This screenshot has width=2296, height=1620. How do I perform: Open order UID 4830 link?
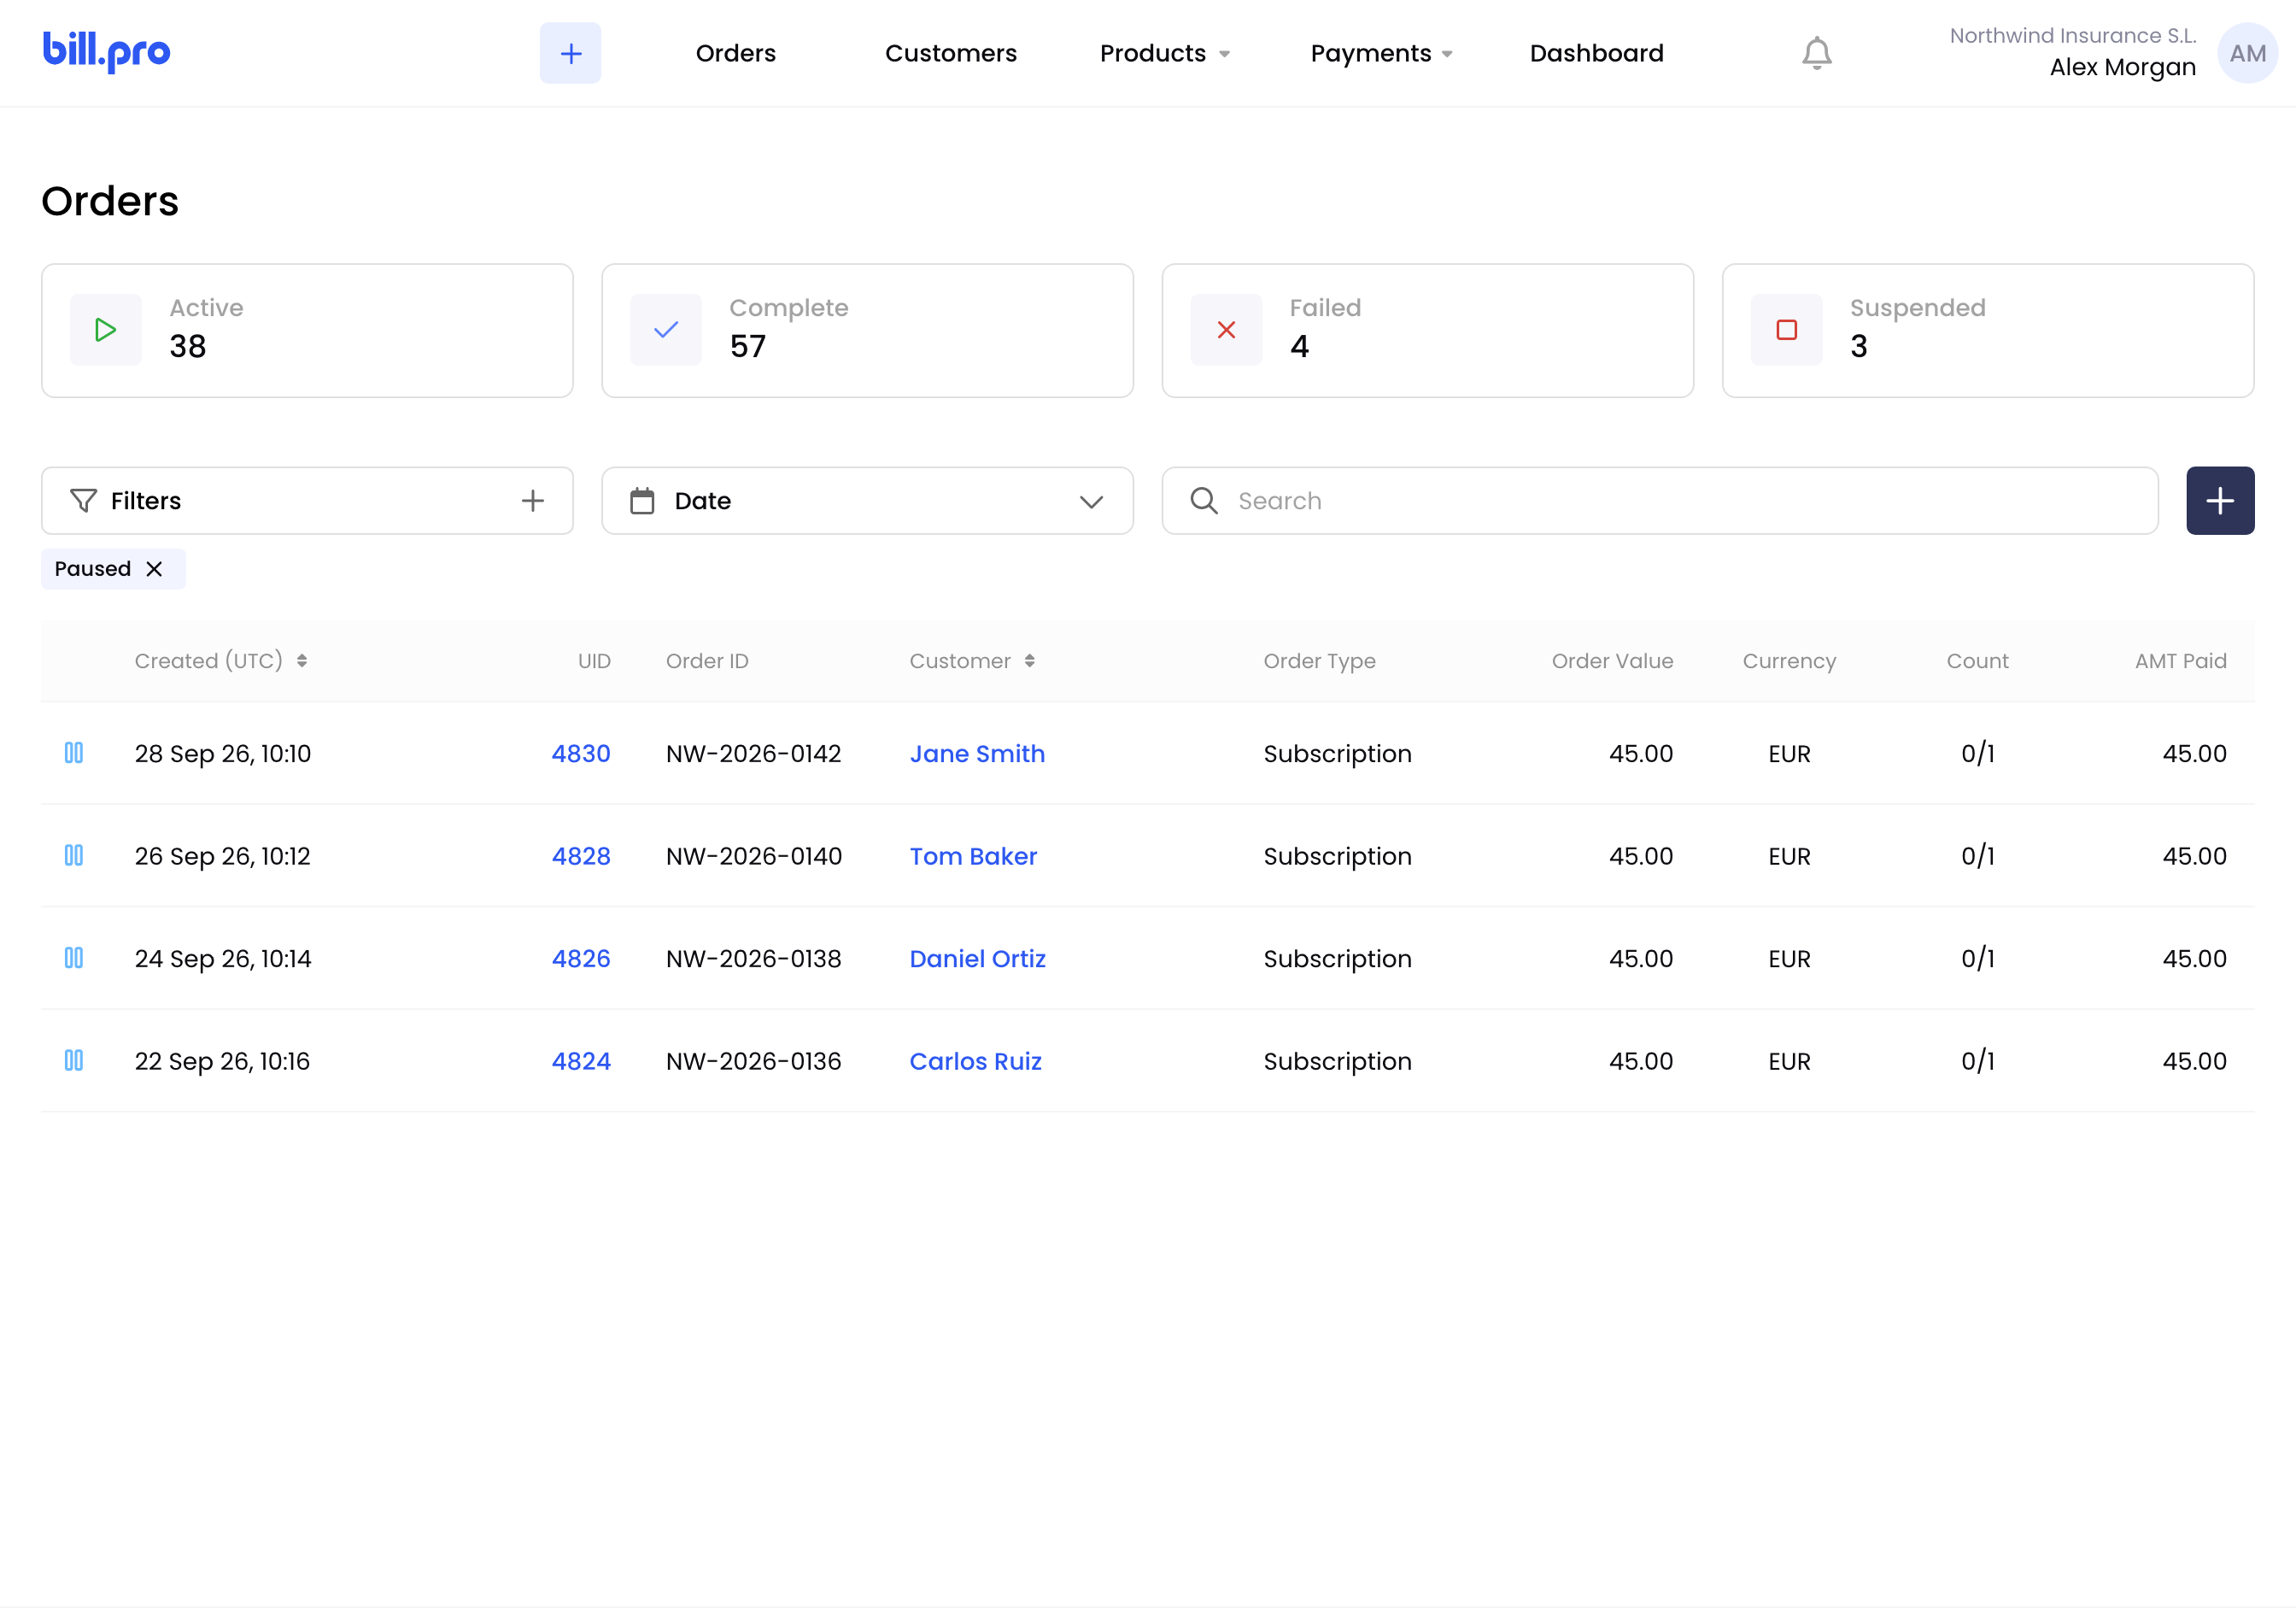click(581, 753)
